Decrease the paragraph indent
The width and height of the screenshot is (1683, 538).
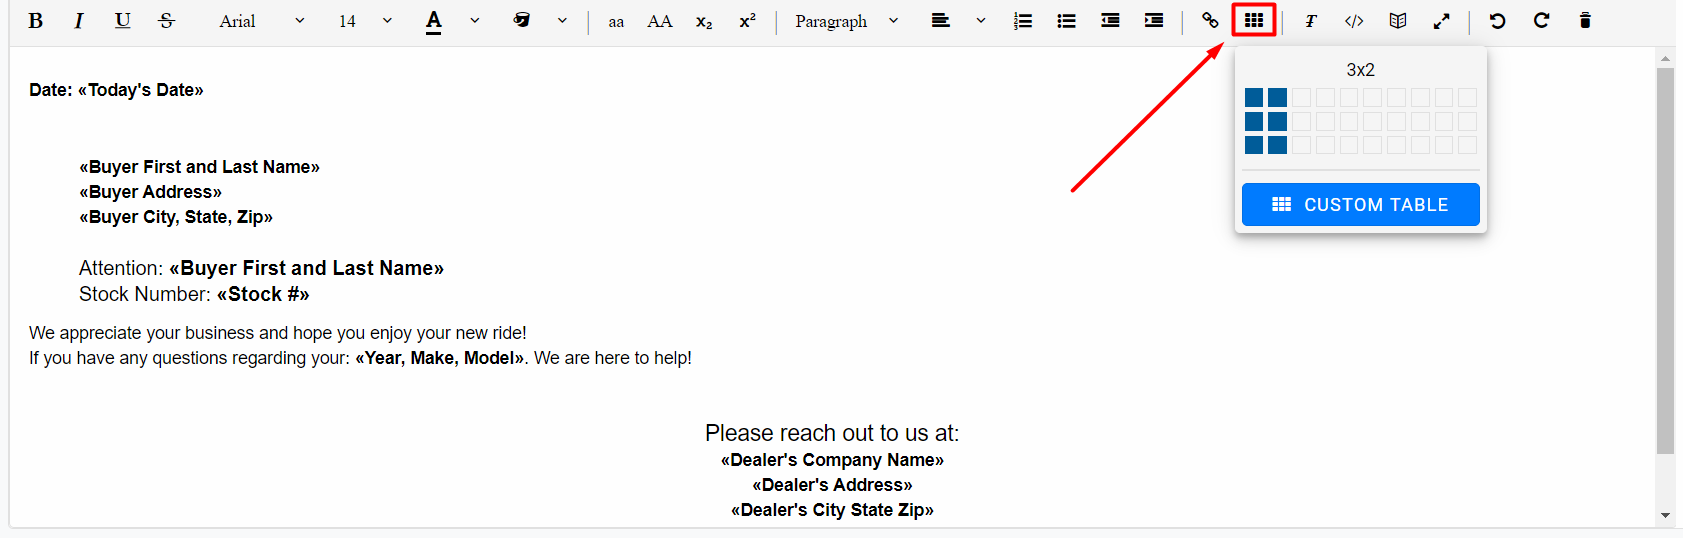pos(1110,21)
